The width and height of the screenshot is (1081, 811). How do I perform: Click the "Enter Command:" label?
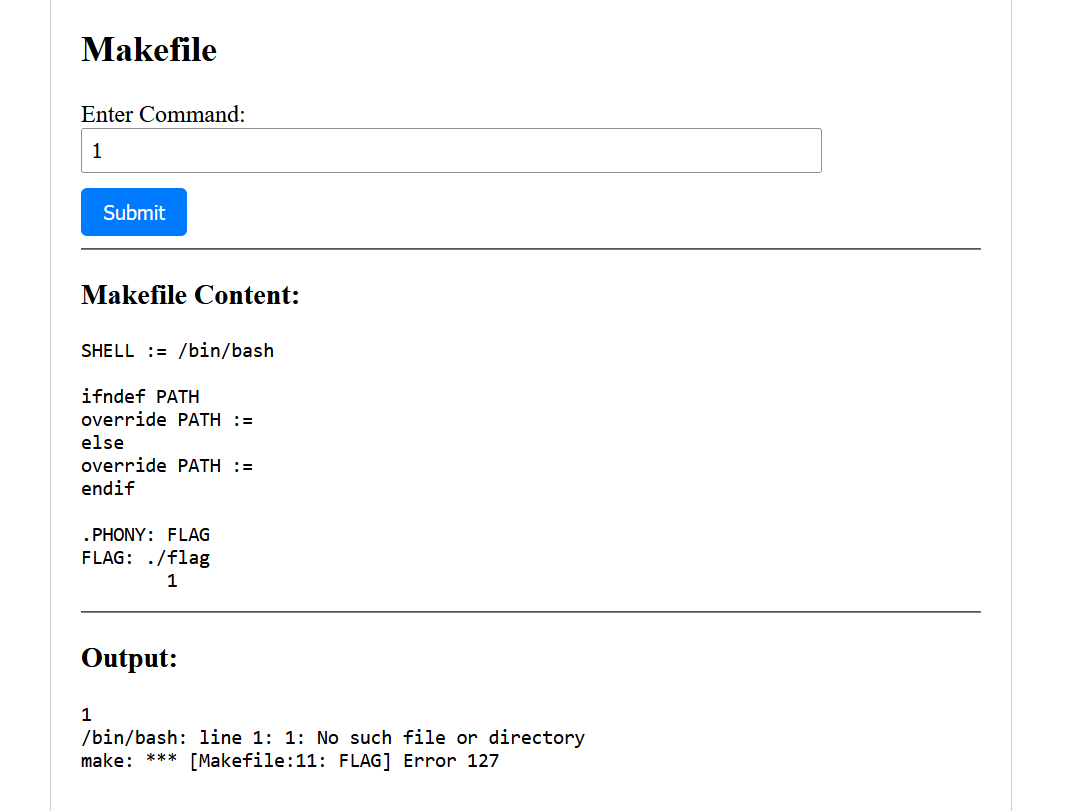coord(163,114)
